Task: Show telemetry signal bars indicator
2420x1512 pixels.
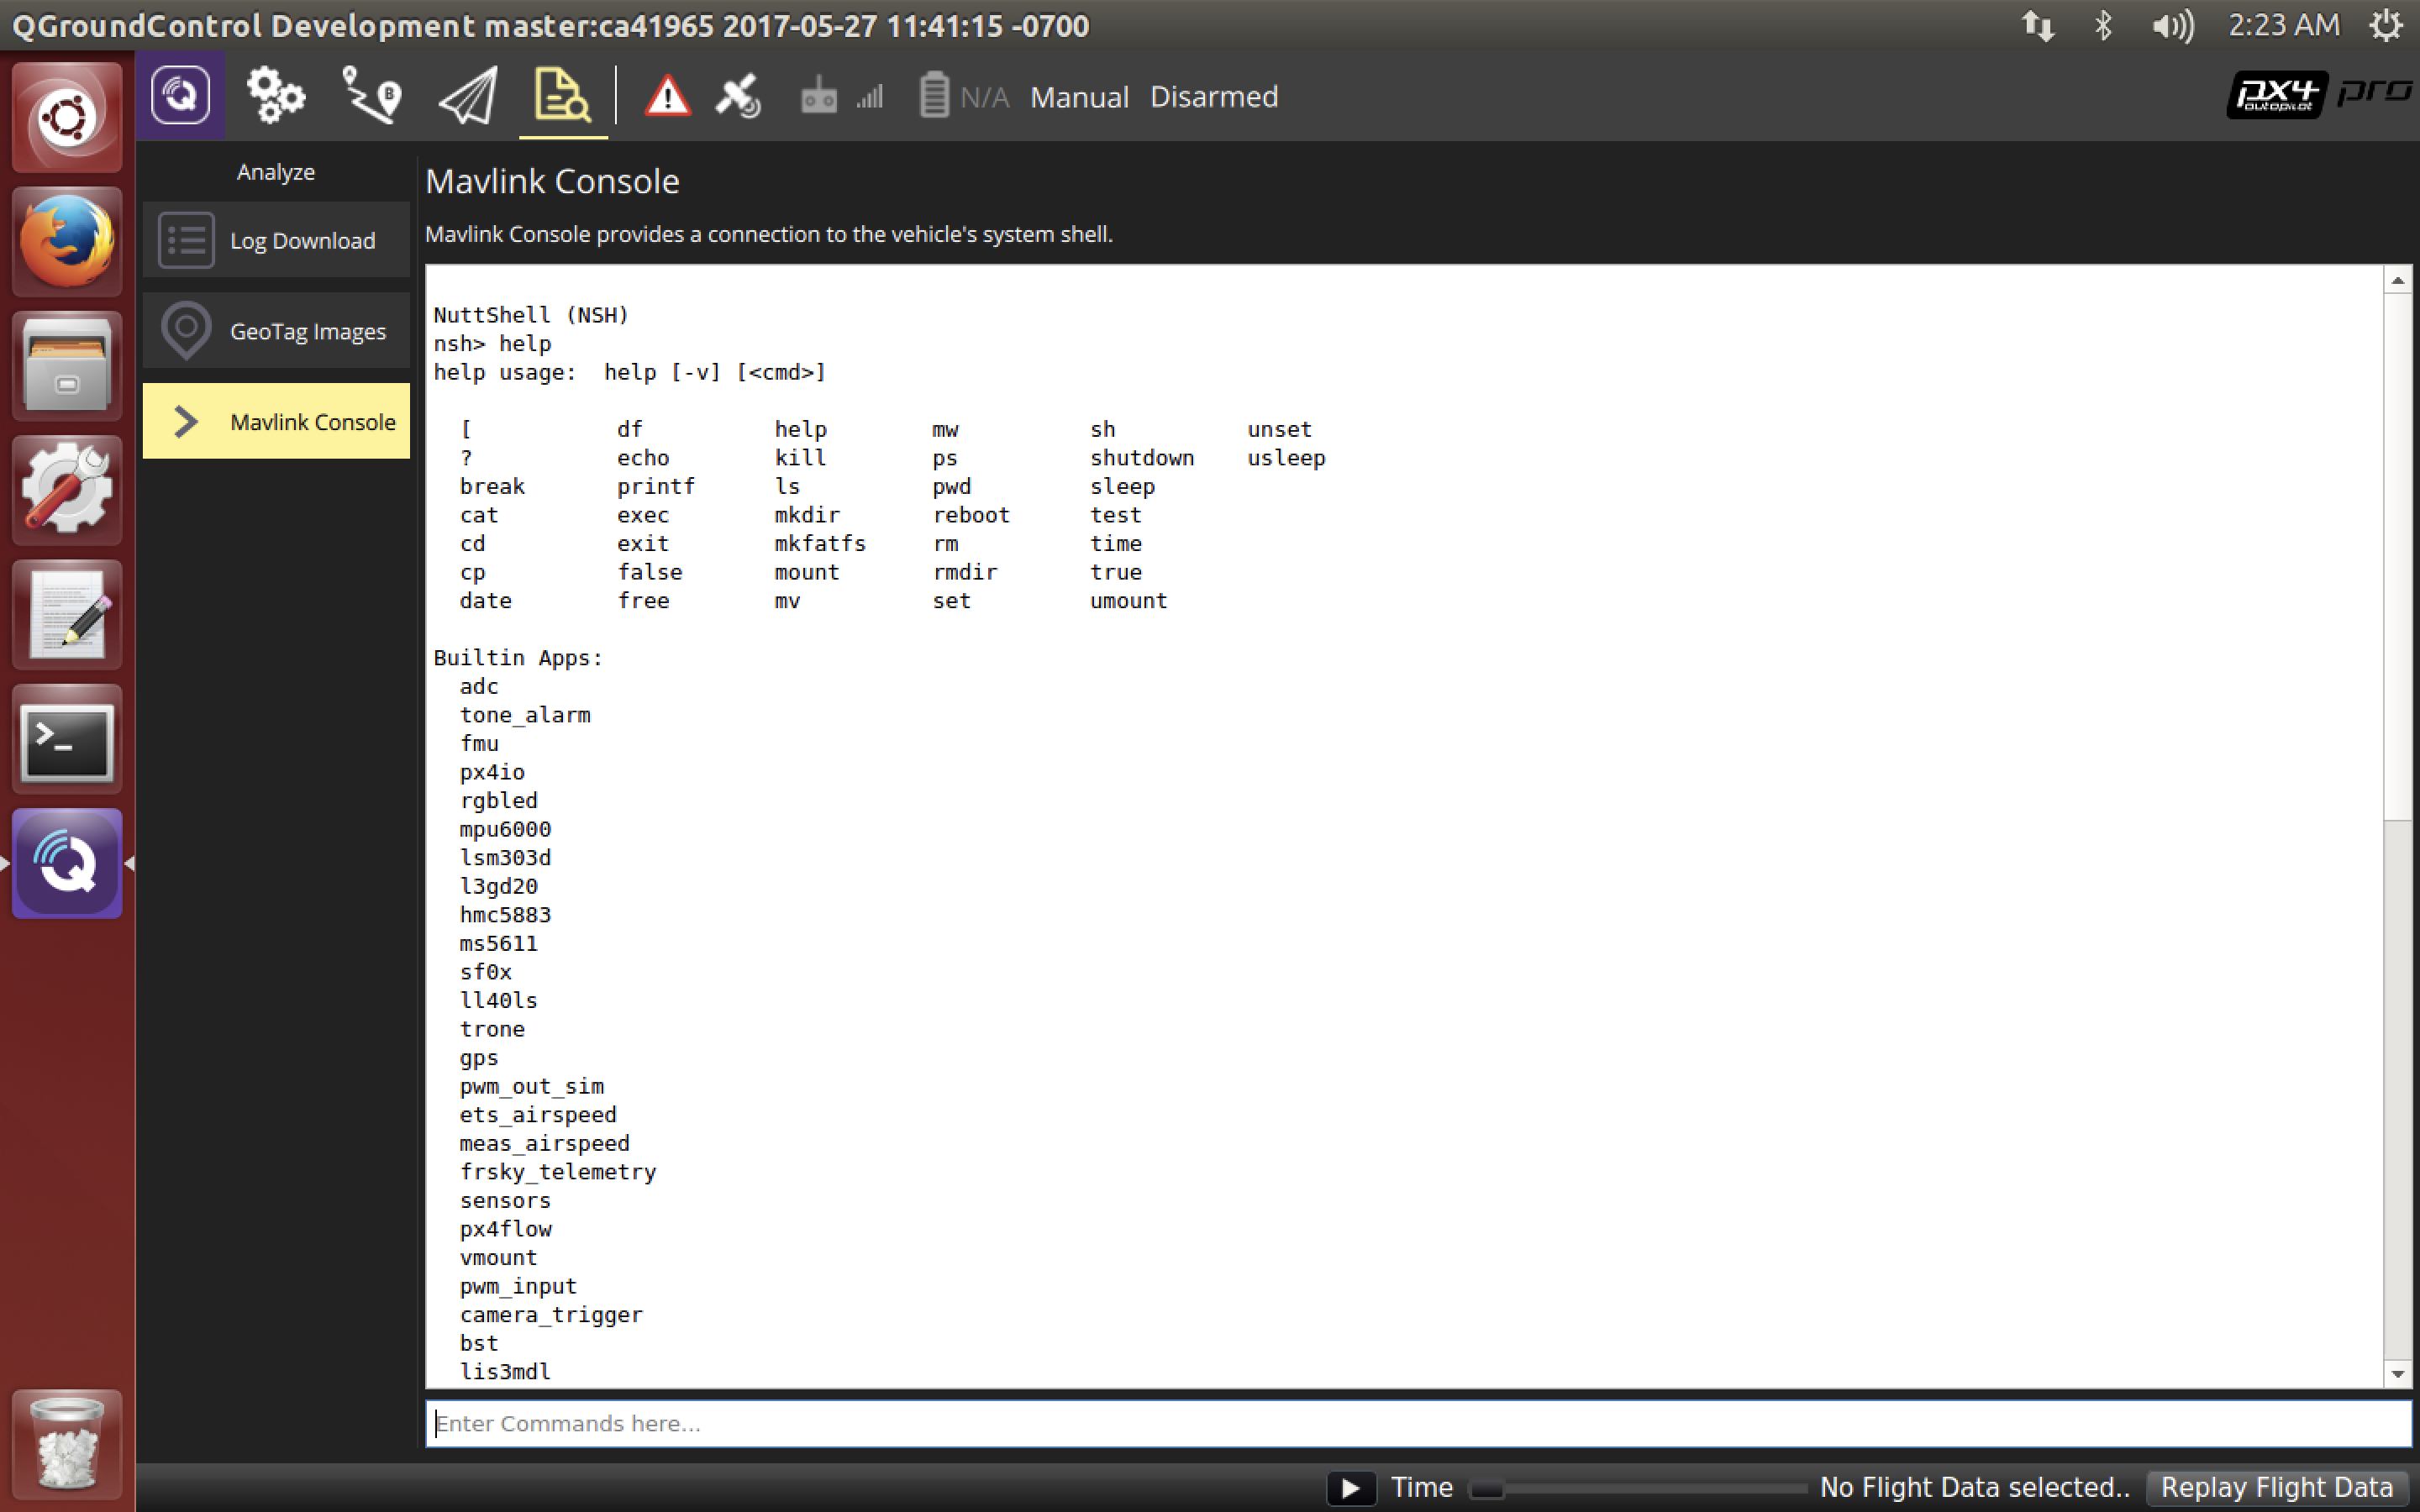Action: coord(870,97)
